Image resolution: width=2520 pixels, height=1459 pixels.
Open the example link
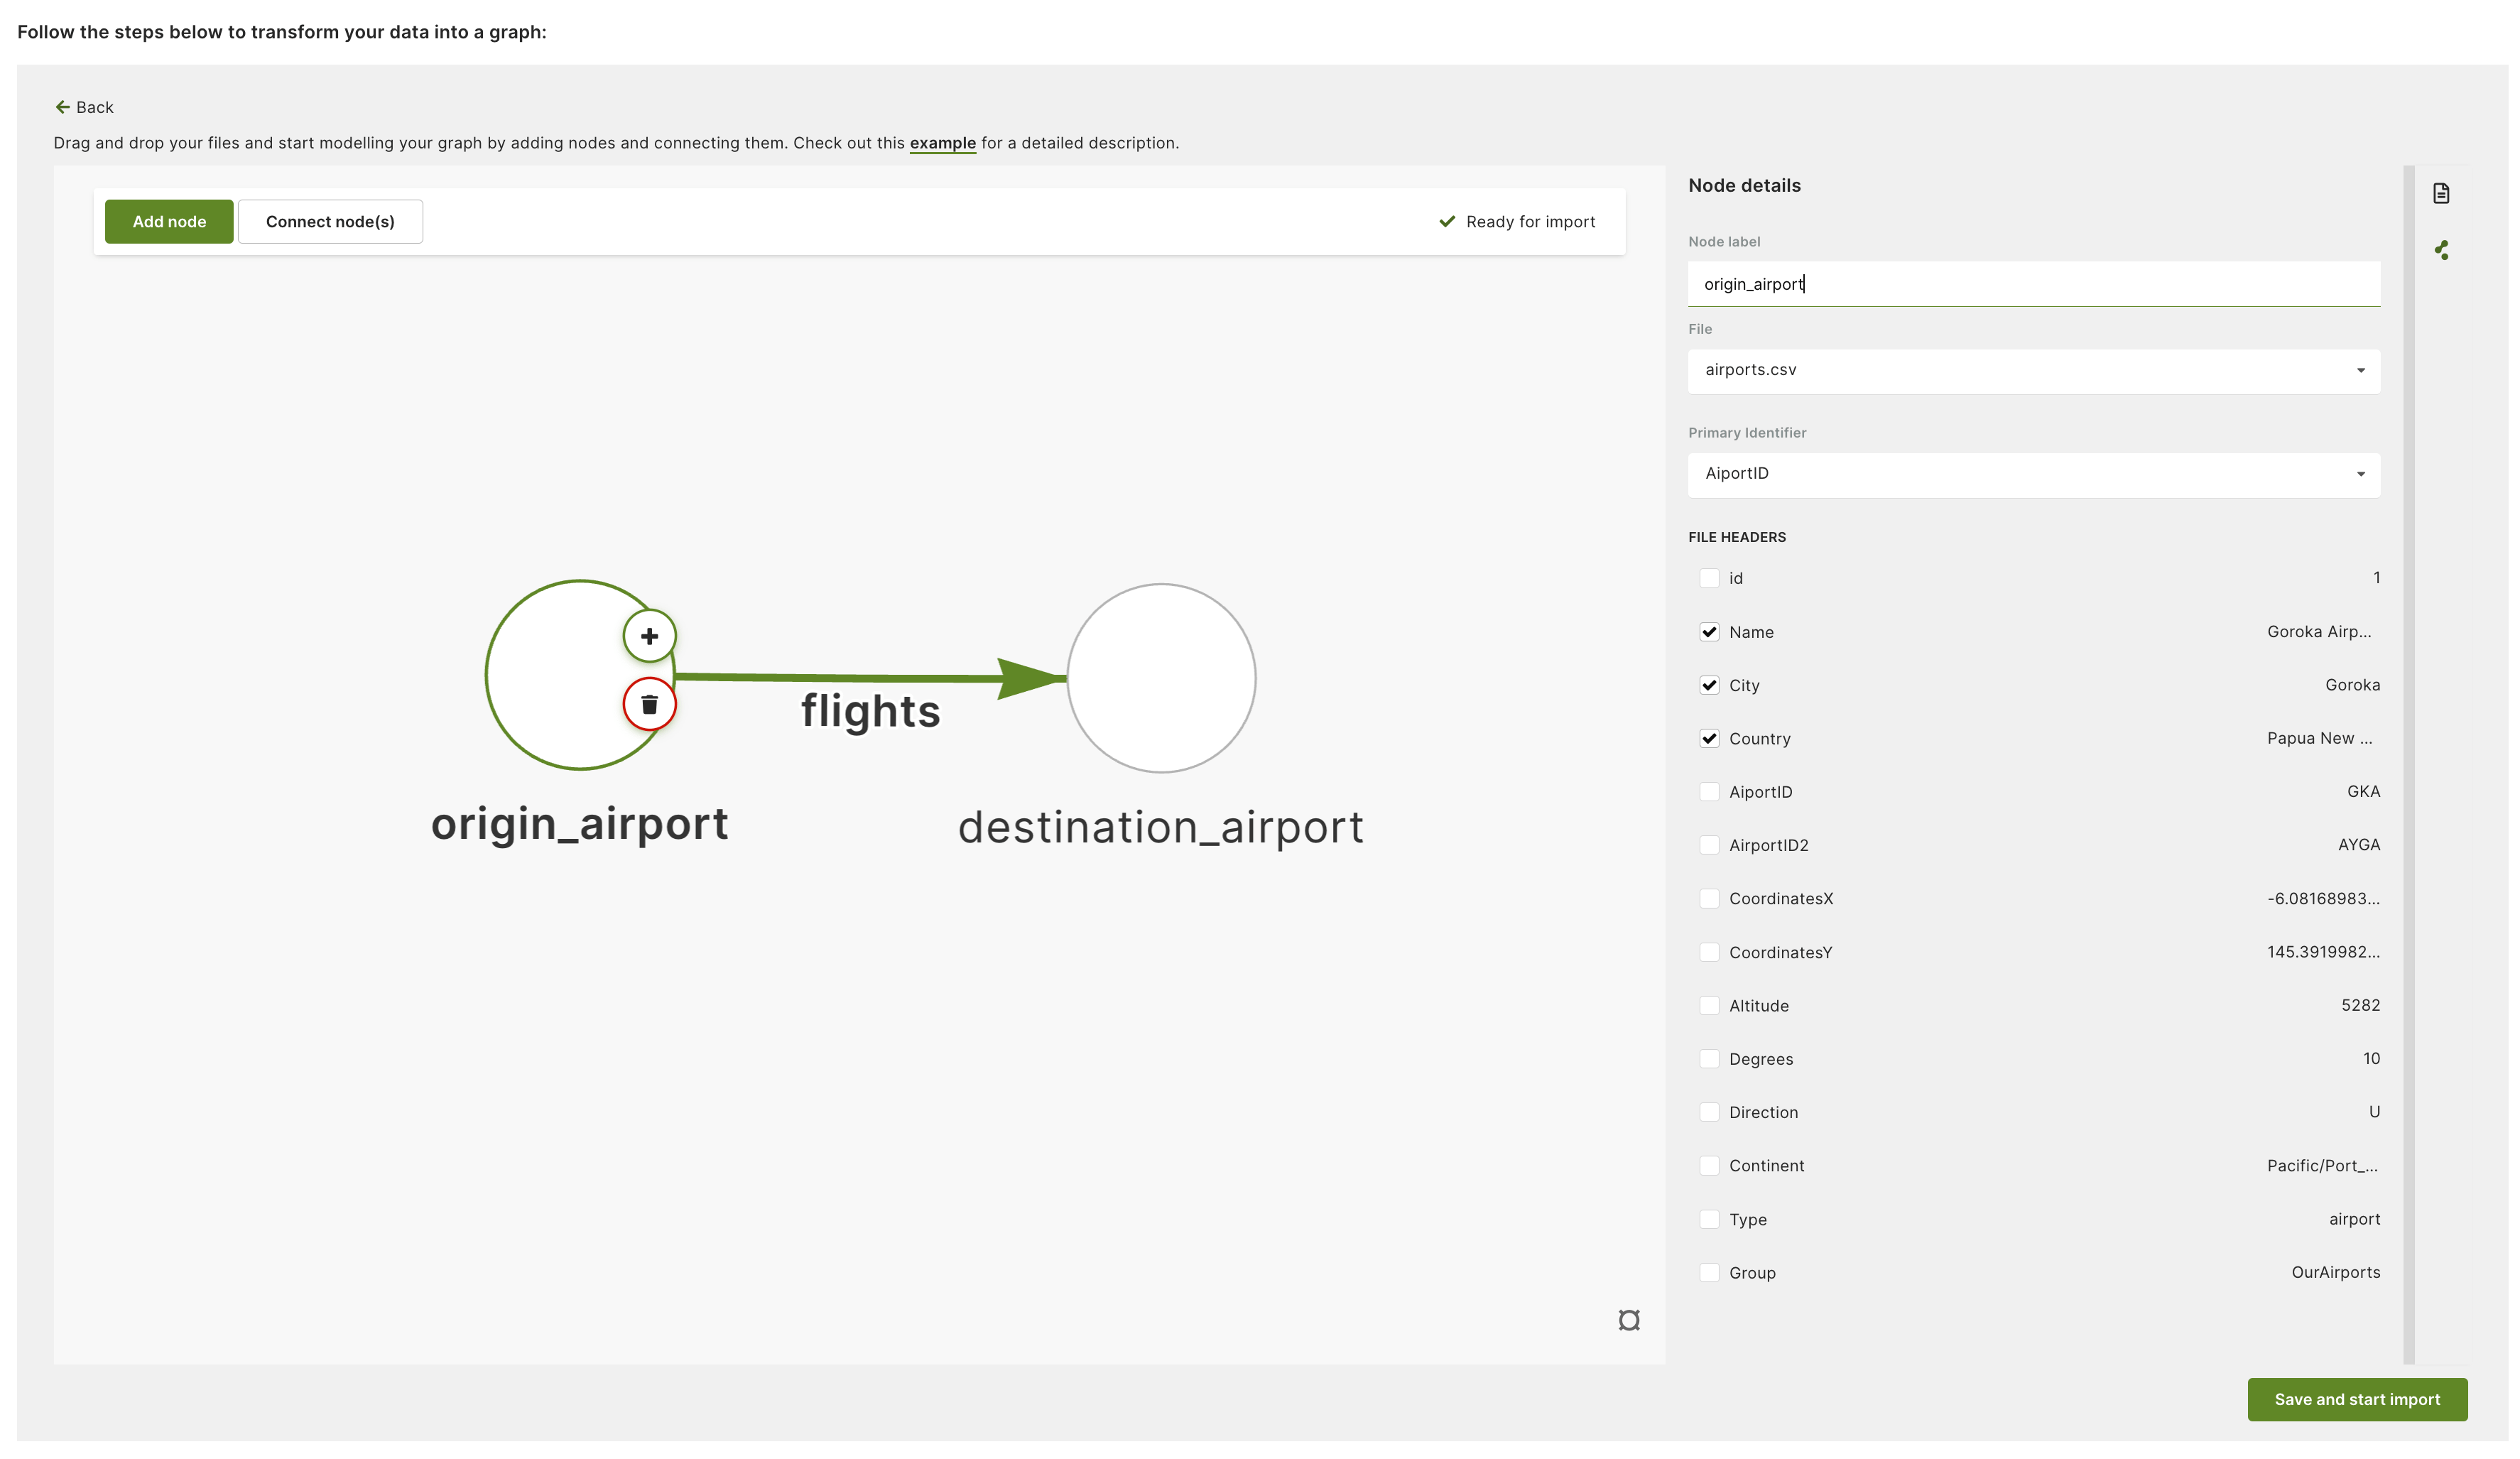[x=942, y=143]
